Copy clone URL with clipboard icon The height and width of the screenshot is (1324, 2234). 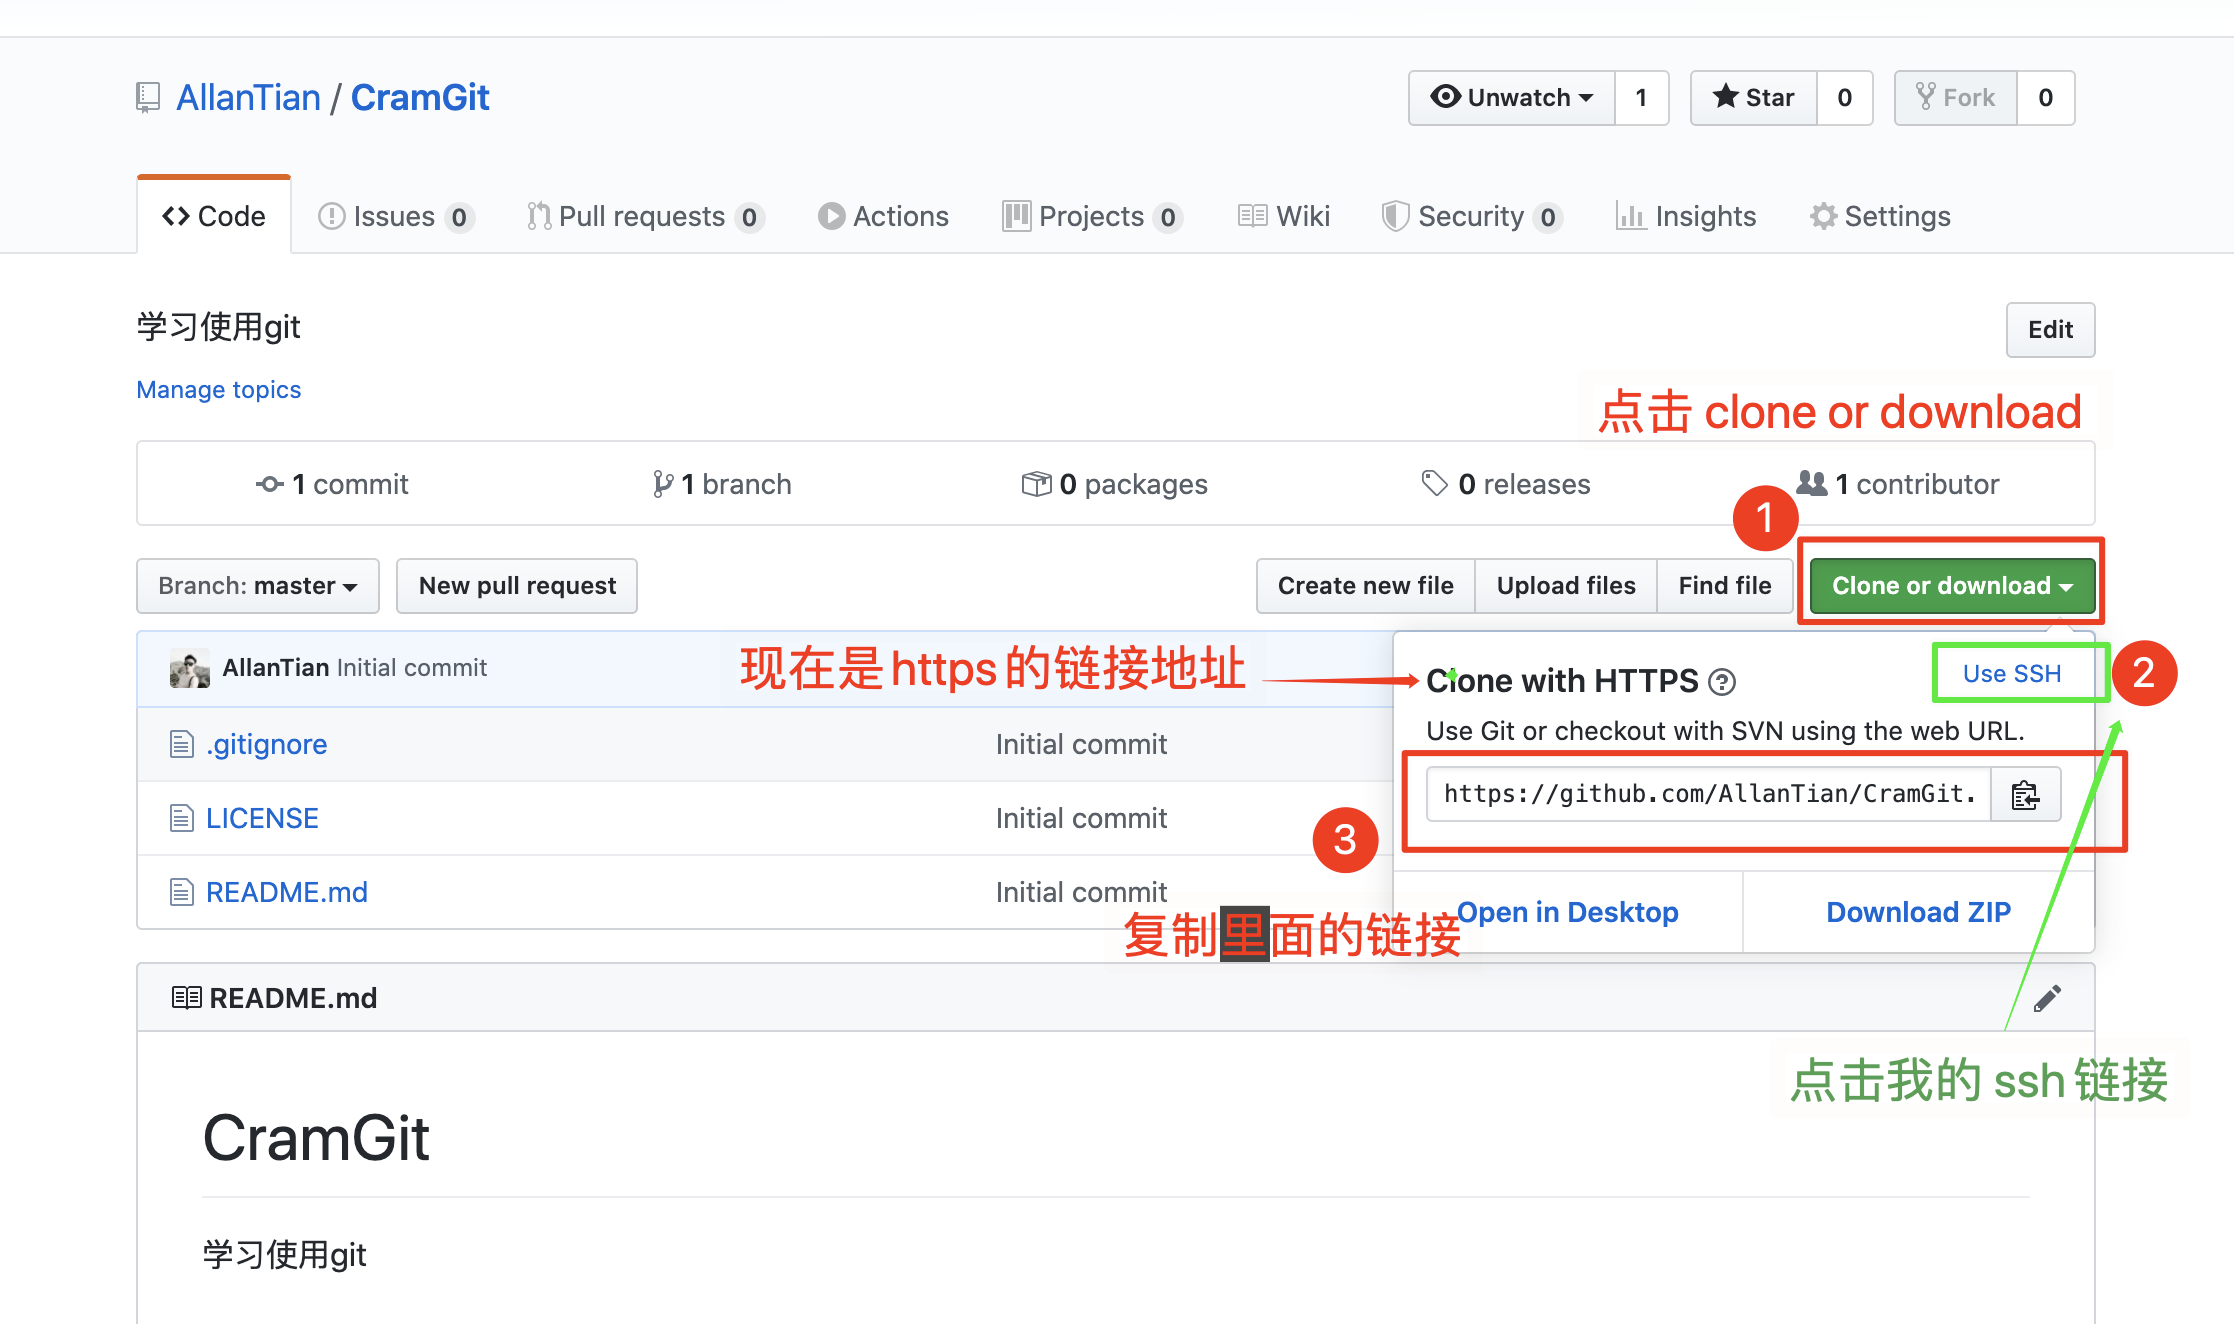[2025, 795]
